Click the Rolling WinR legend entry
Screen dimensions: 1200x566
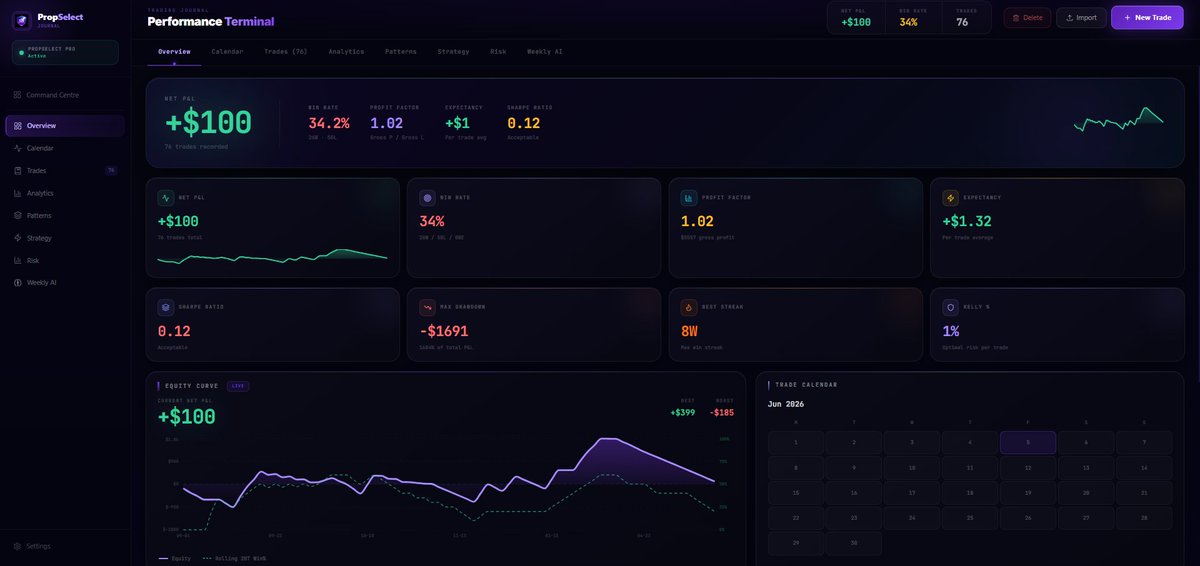[234, 558]
